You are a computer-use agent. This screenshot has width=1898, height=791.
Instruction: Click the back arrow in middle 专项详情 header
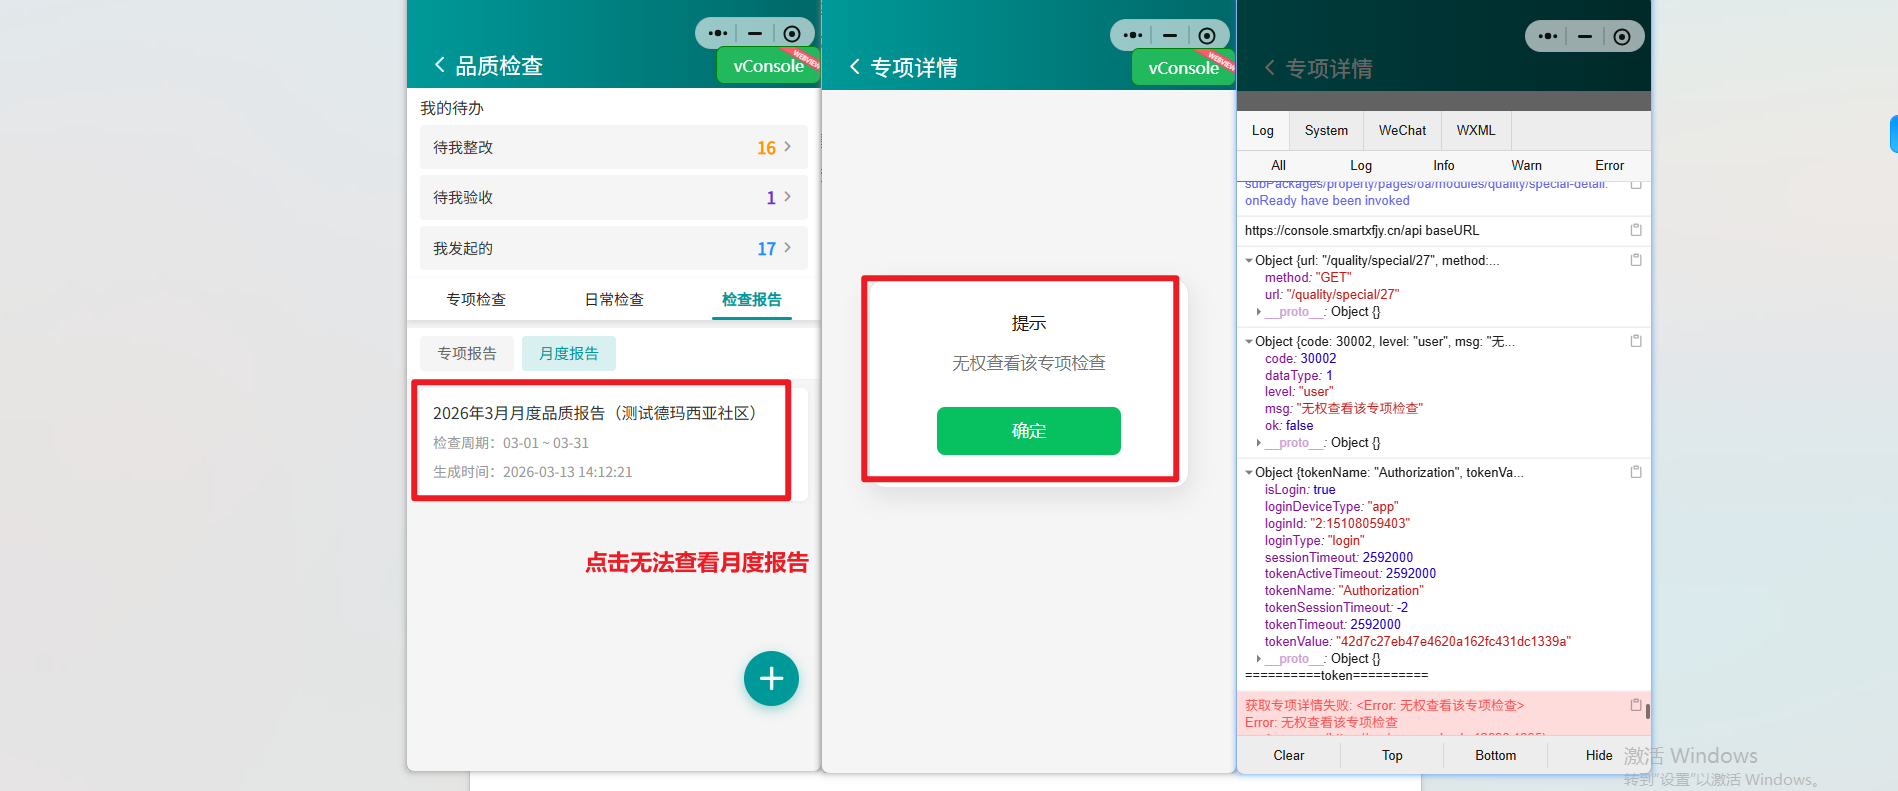[854, 67]
